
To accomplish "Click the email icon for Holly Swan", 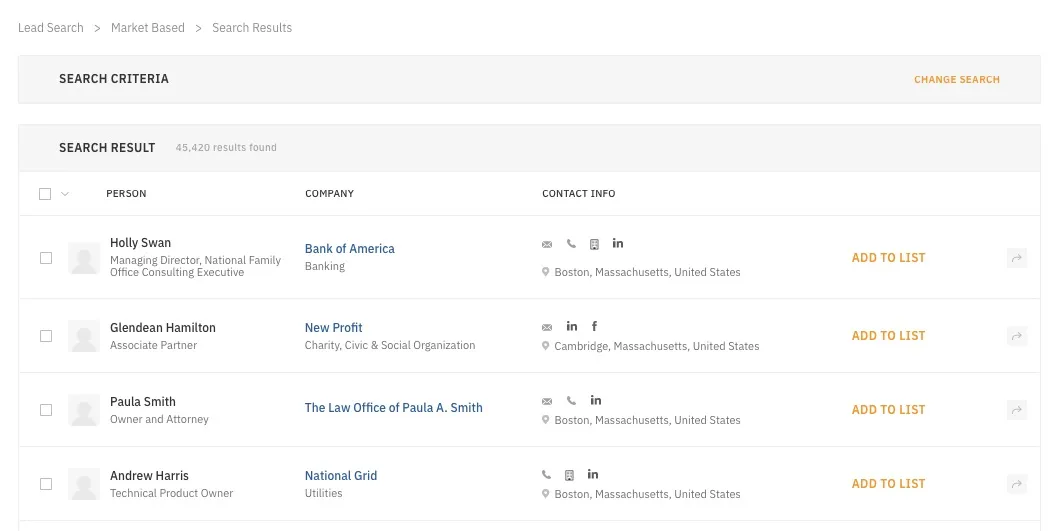I will pos(547,244).
